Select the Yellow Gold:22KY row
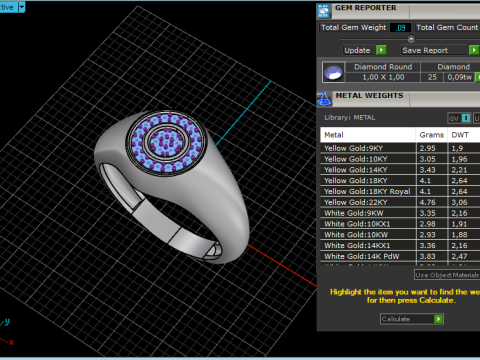The height and width of the screenshot is (360, 480). (400, 202)
